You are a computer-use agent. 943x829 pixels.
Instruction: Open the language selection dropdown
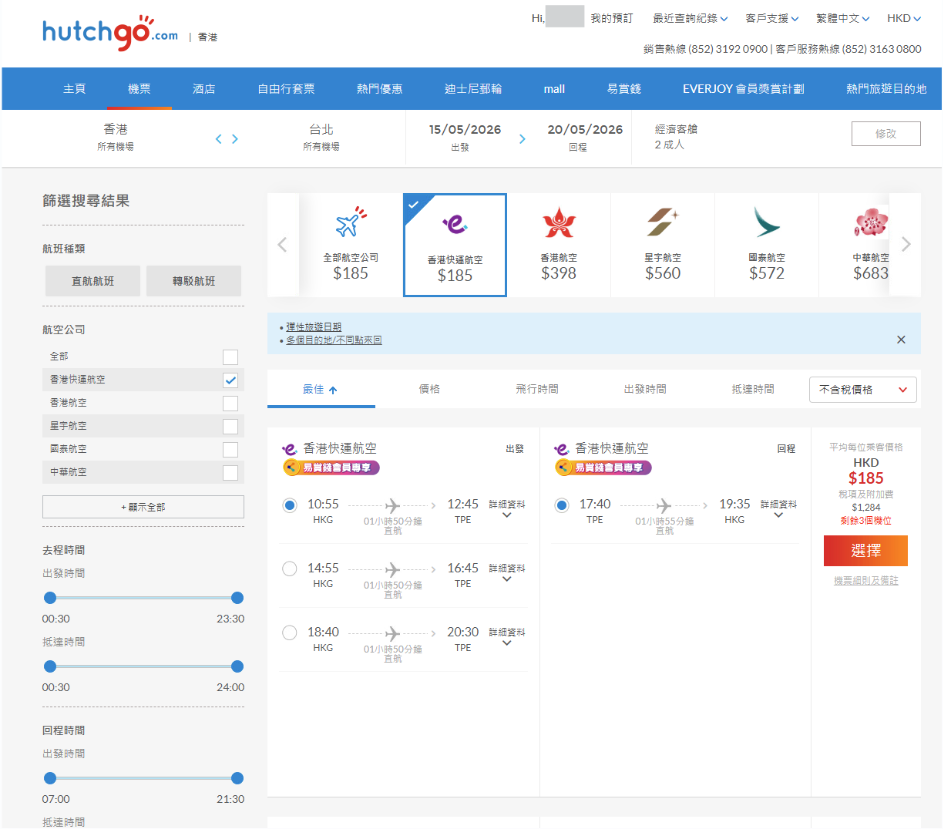[x=843, y=19]
